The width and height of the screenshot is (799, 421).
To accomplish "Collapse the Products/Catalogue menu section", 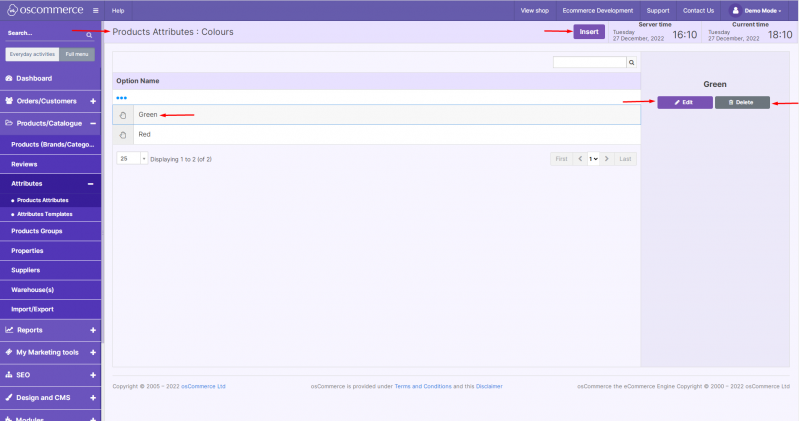I will [x=93, y=124].
